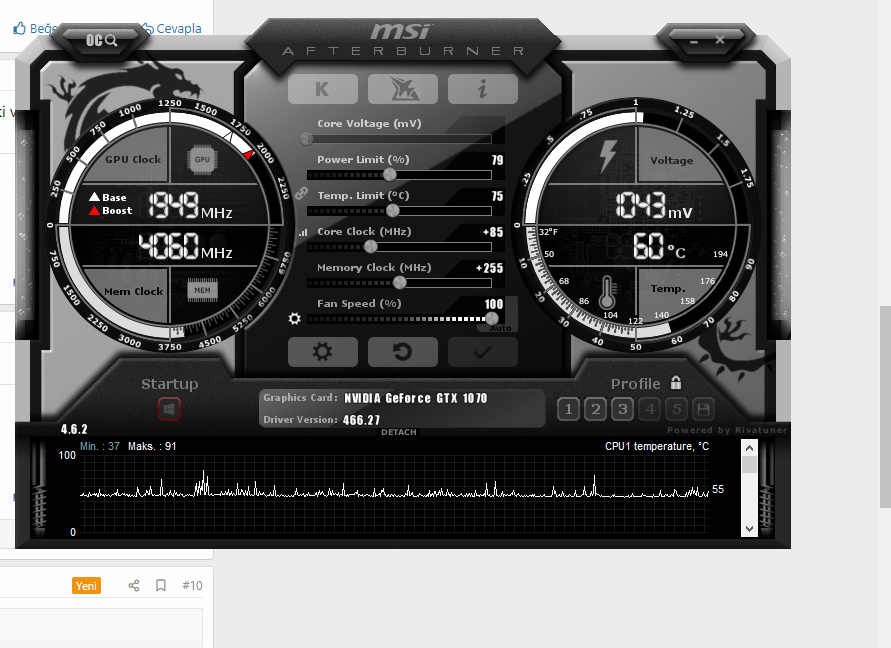Click the CPU1 temperature graph area
This screenshot has width=891, height=648.
pos(394,493)
